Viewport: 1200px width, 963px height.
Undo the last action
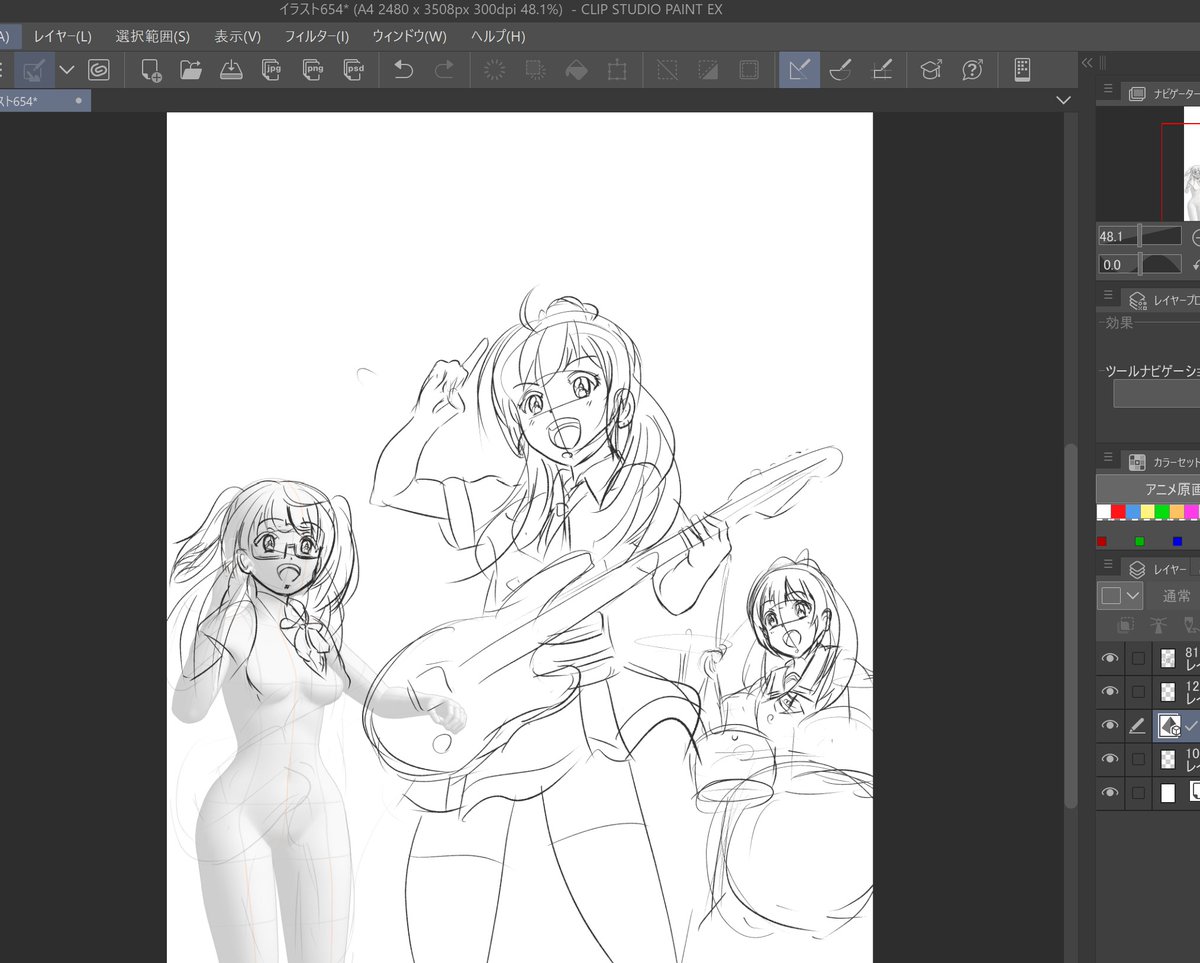[x=403, y=70]
